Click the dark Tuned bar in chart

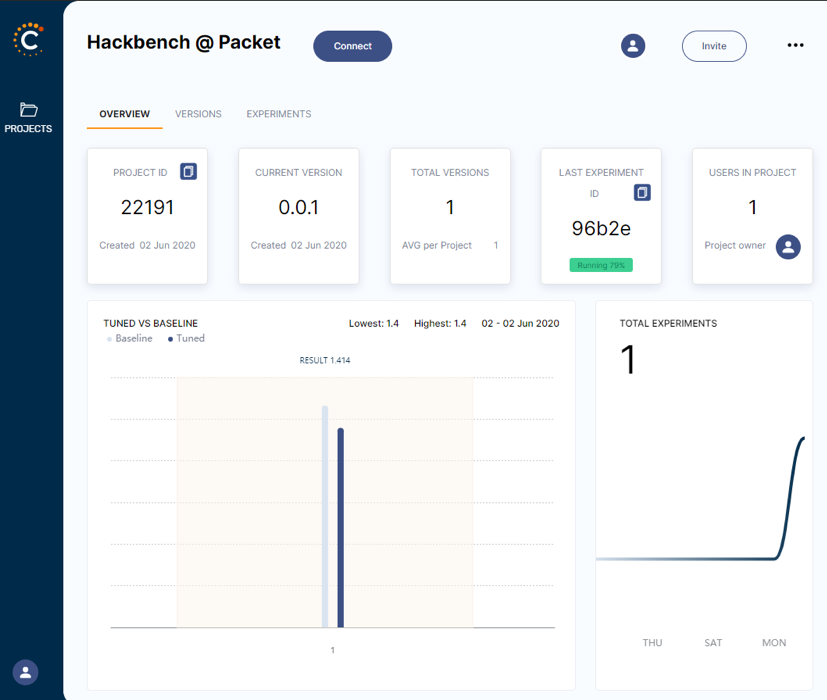coord(341,528)
